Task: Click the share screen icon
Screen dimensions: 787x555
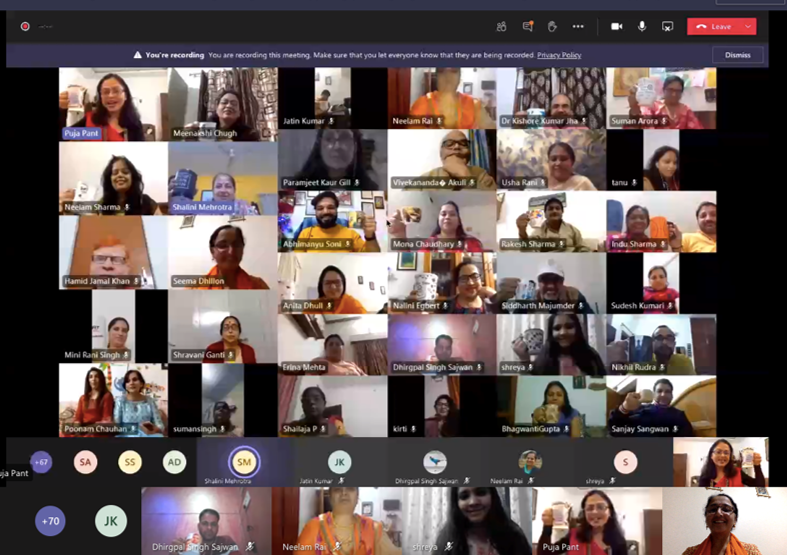Action: click(667, 27)
